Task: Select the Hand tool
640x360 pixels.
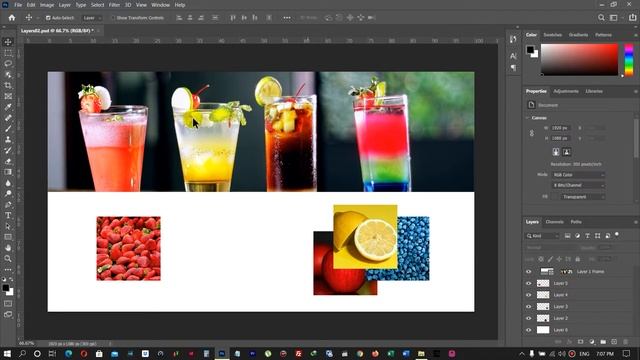Action: click(x=8, y=248)
